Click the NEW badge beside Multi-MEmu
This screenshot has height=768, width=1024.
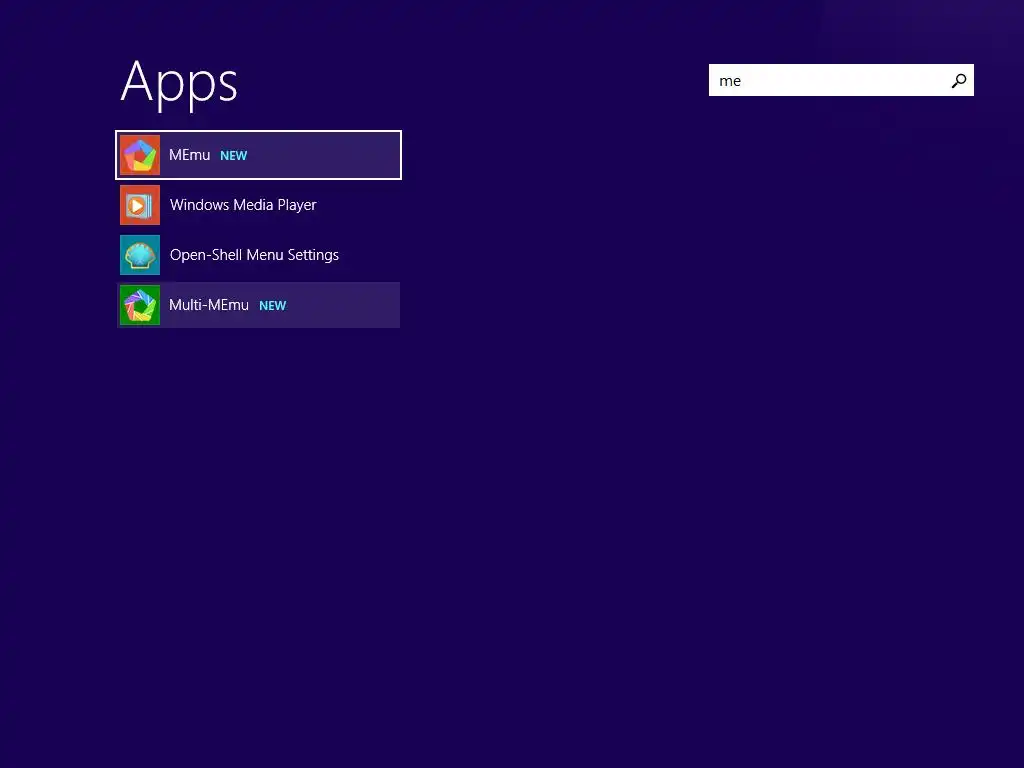point(273,306)
